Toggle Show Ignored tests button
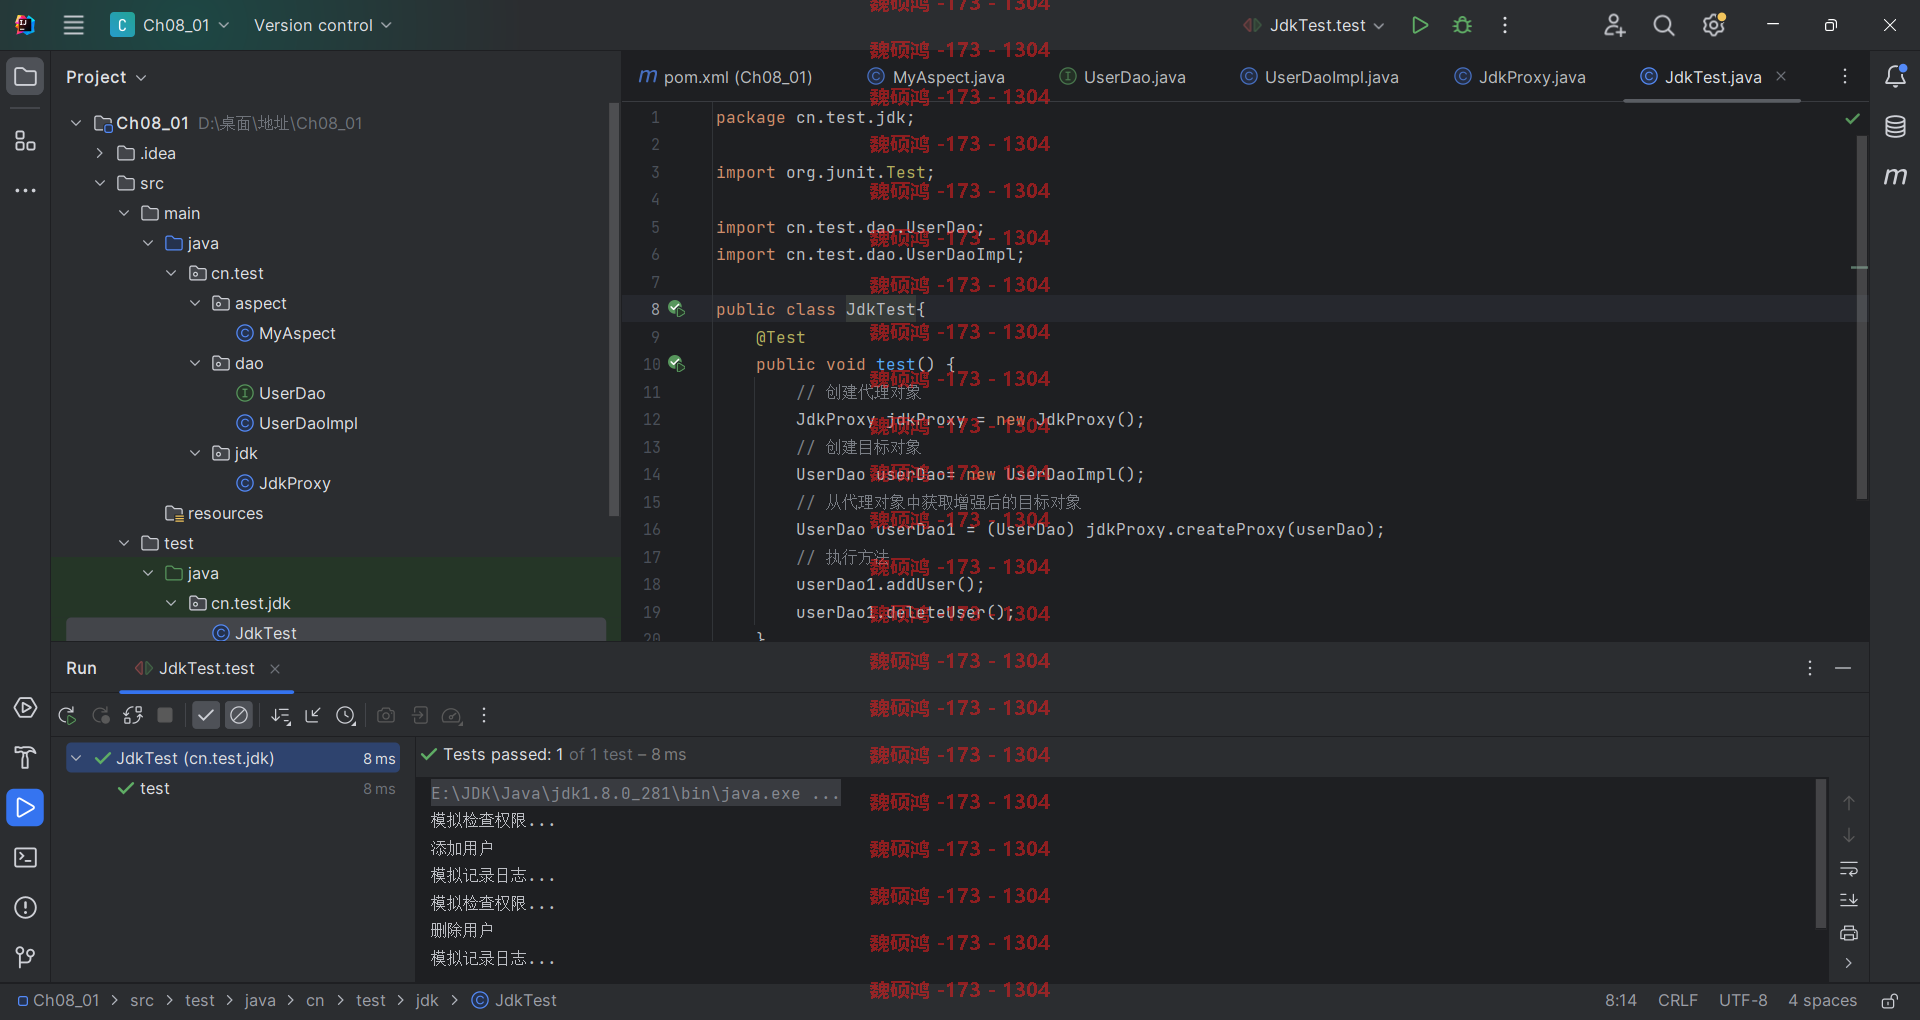 (x=239, y=715)
